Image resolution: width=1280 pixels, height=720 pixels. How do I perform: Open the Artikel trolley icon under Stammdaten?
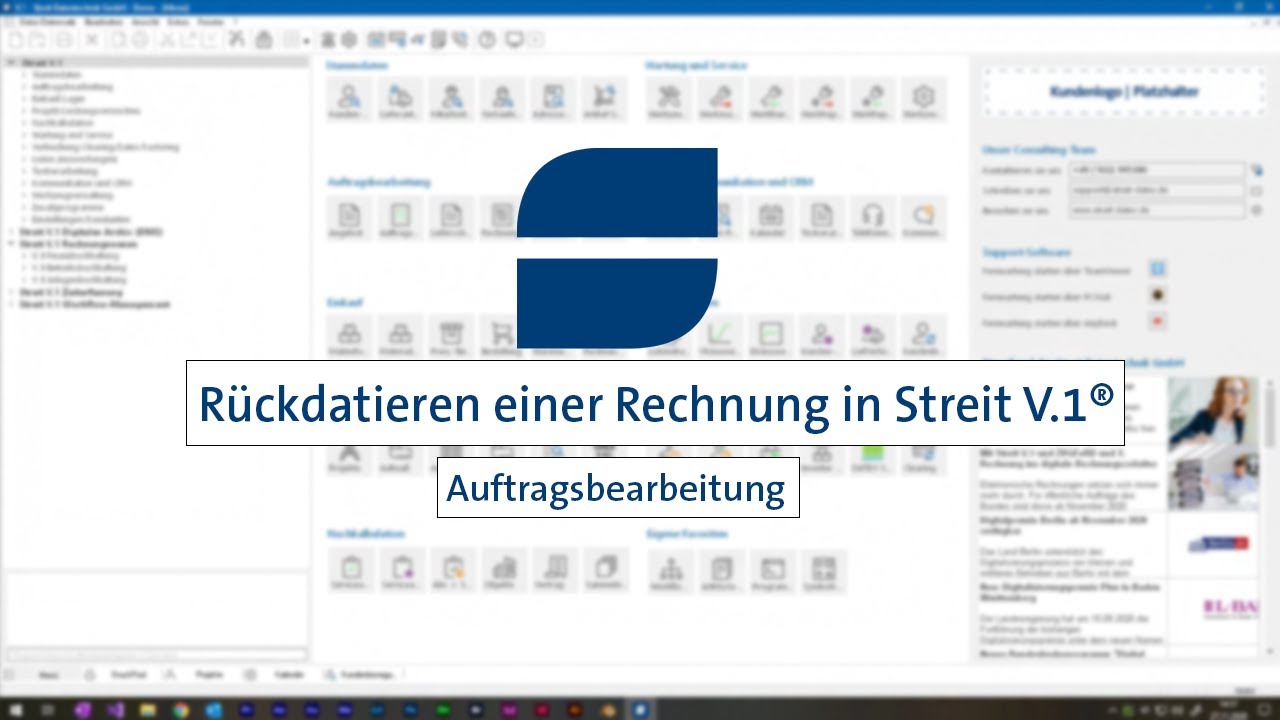pos(604,100)
